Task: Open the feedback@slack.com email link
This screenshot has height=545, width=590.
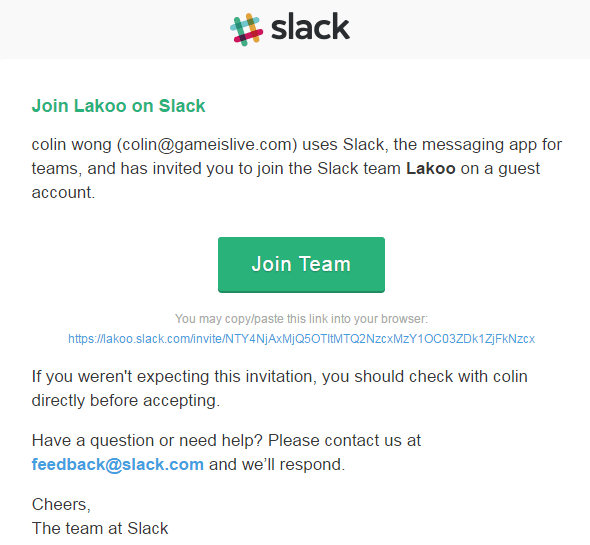Action: point(118,464)
